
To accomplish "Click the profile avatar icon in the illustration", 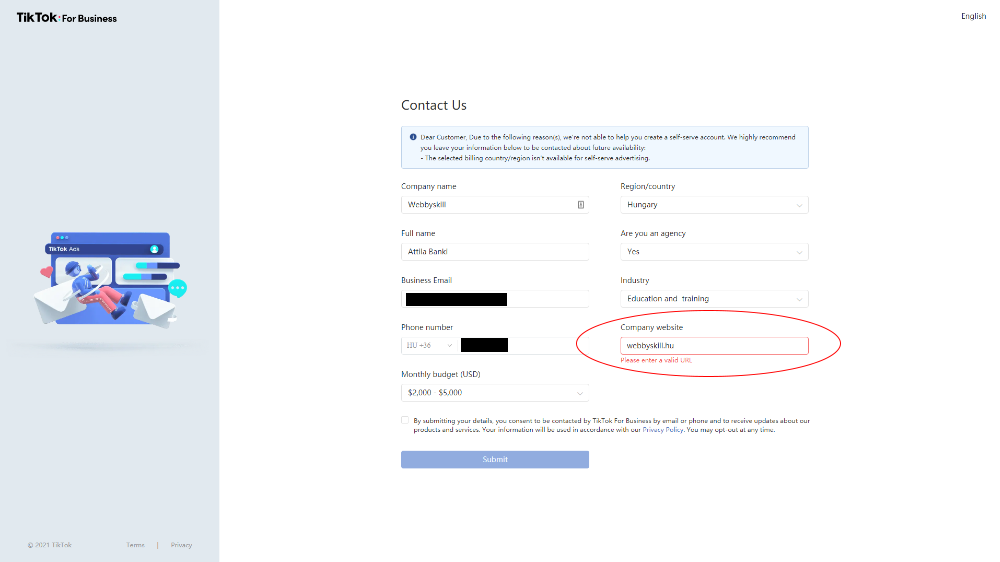I will click(x=155, y=248).
